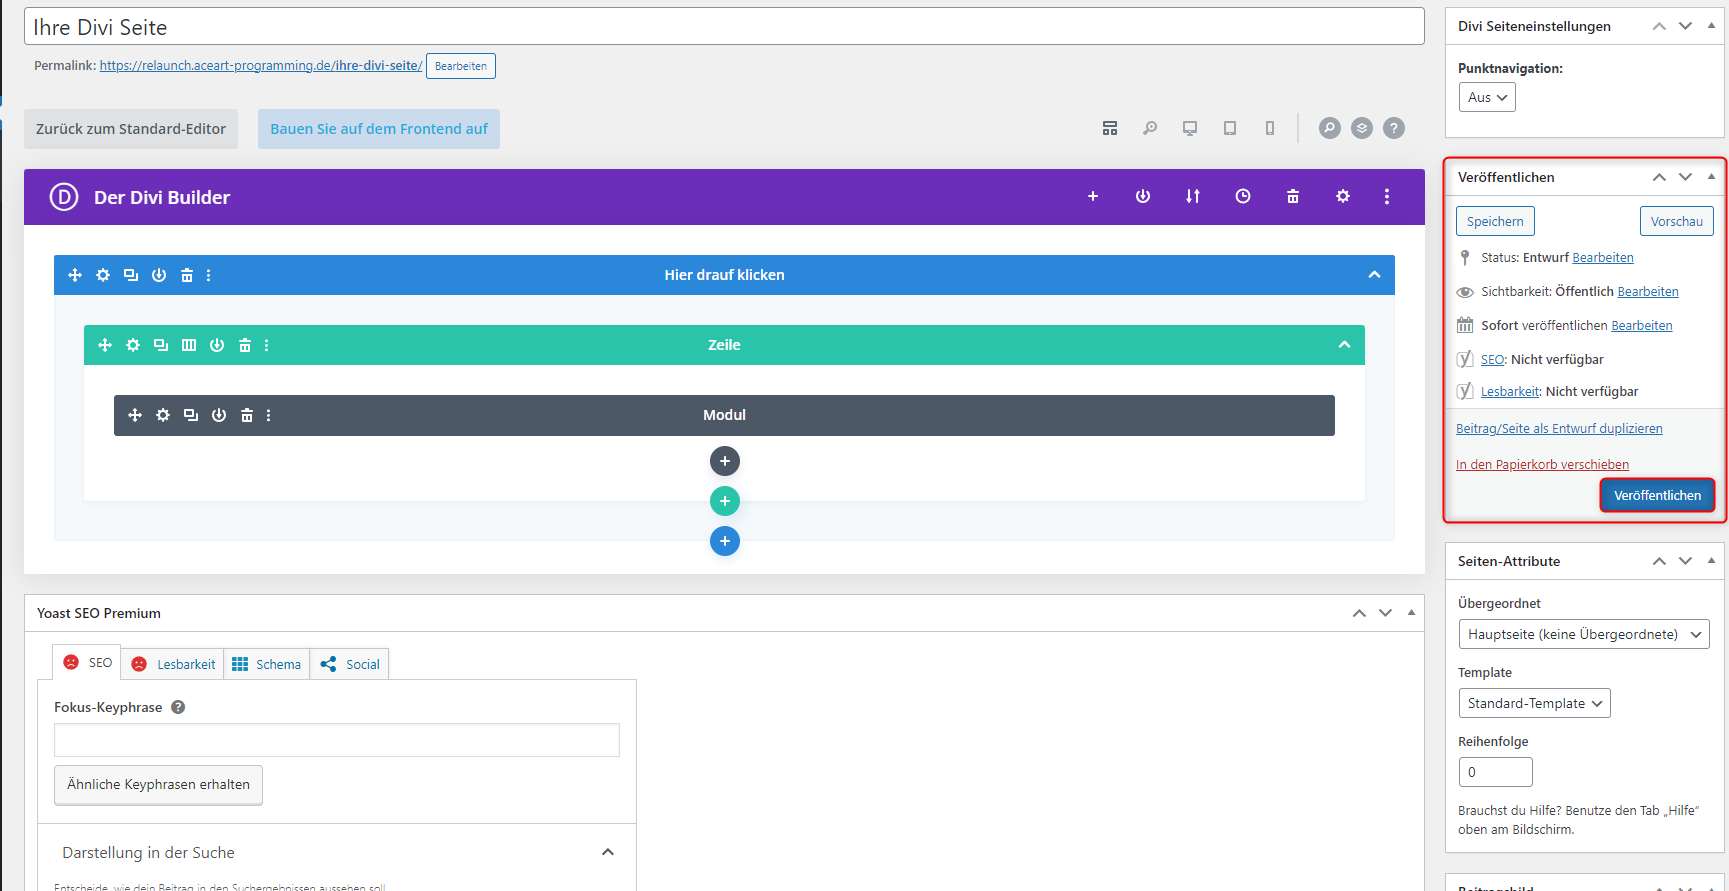Open Divi Builder page settings gear
Viewport: 1729px width, 891px height.
(1342, 197)
